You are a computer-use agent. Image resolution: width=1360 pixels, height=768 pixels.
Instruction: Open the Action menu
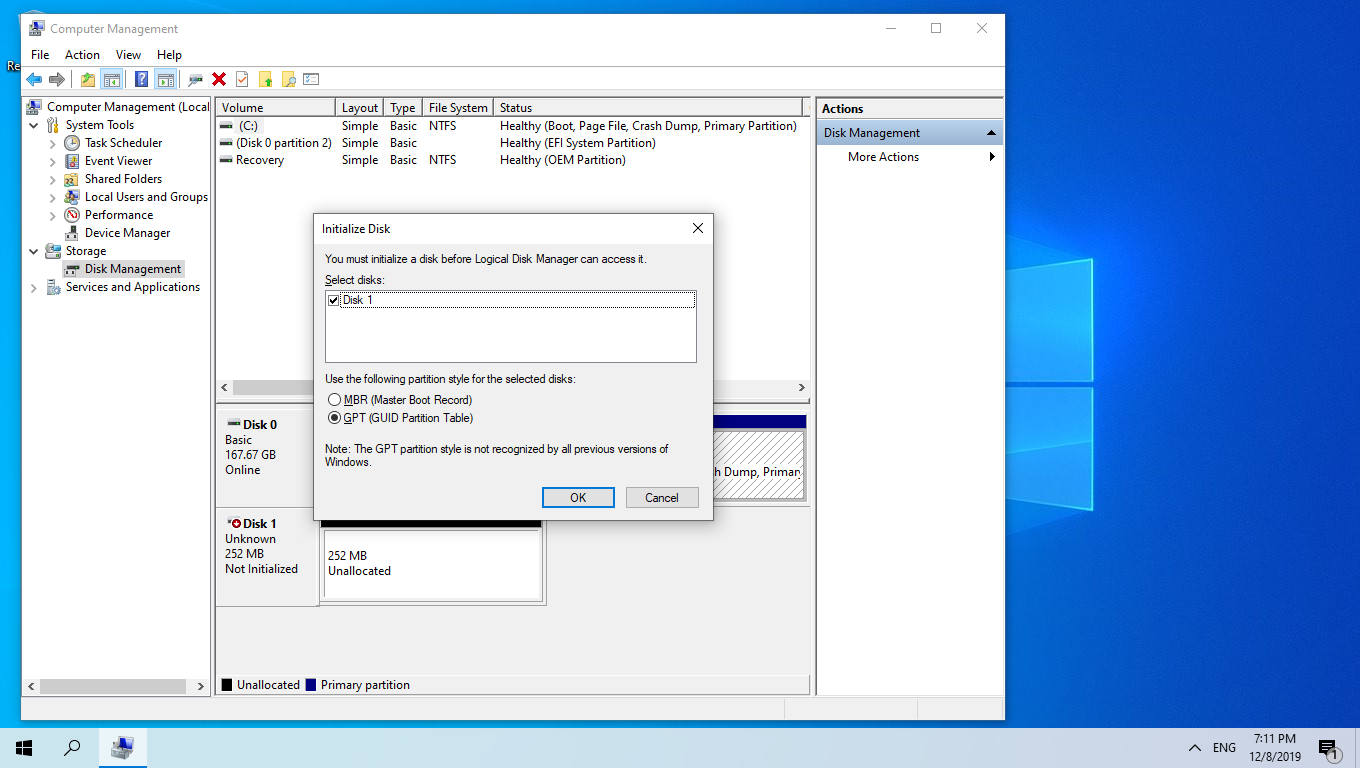[x=82, y=55]
